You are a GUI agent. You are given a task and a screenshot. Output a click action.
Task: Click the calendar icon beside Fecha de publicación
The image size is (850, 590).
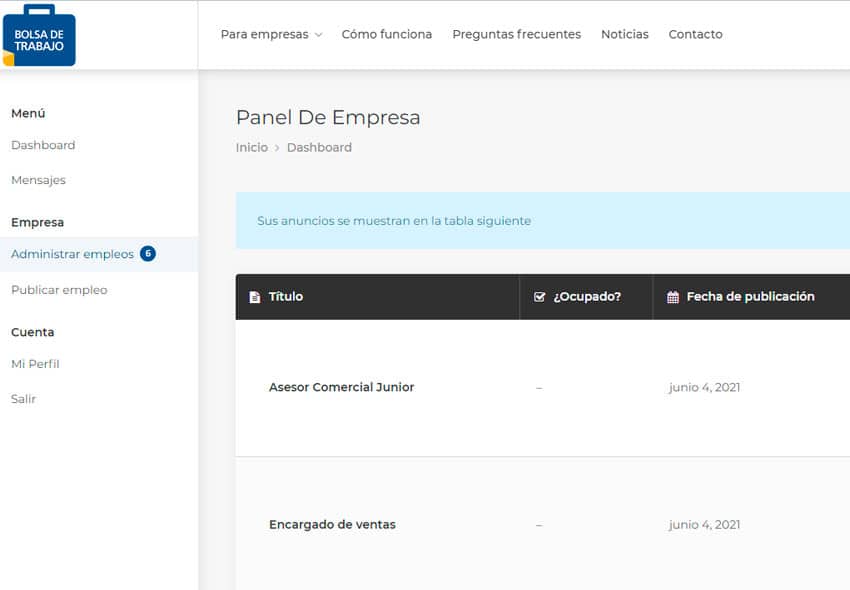(x=673, y=297)
